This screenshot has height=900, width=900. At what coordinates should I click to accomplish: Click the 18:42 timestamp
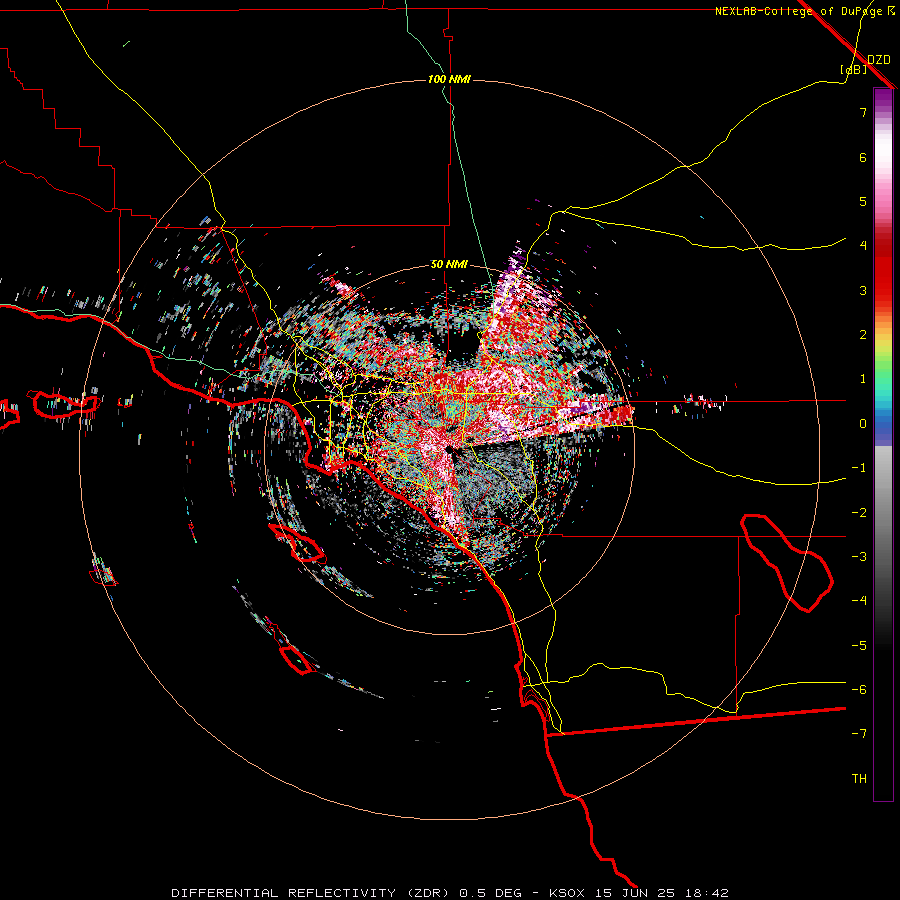(x=708, y=893)
